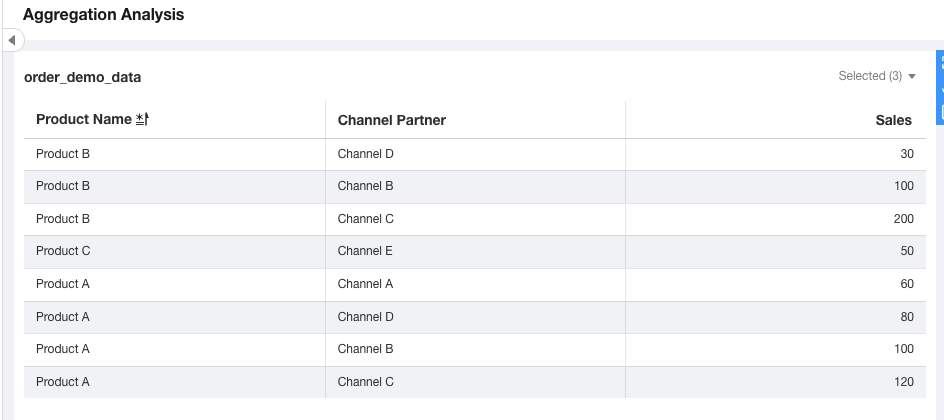Select the Product C cell
Image resolution: width=944 pixels, height=420 pixels.
[63, 251]
